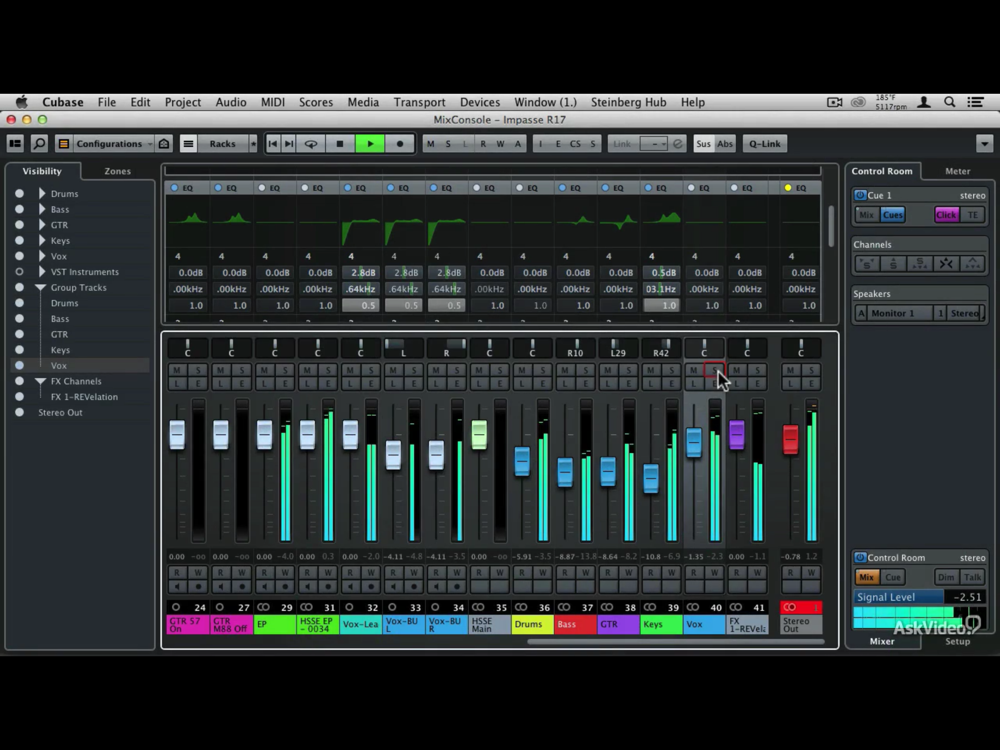Toggle visibility of the Drums track
This screenshot has height=750, width=1000.
coord(20,193)
